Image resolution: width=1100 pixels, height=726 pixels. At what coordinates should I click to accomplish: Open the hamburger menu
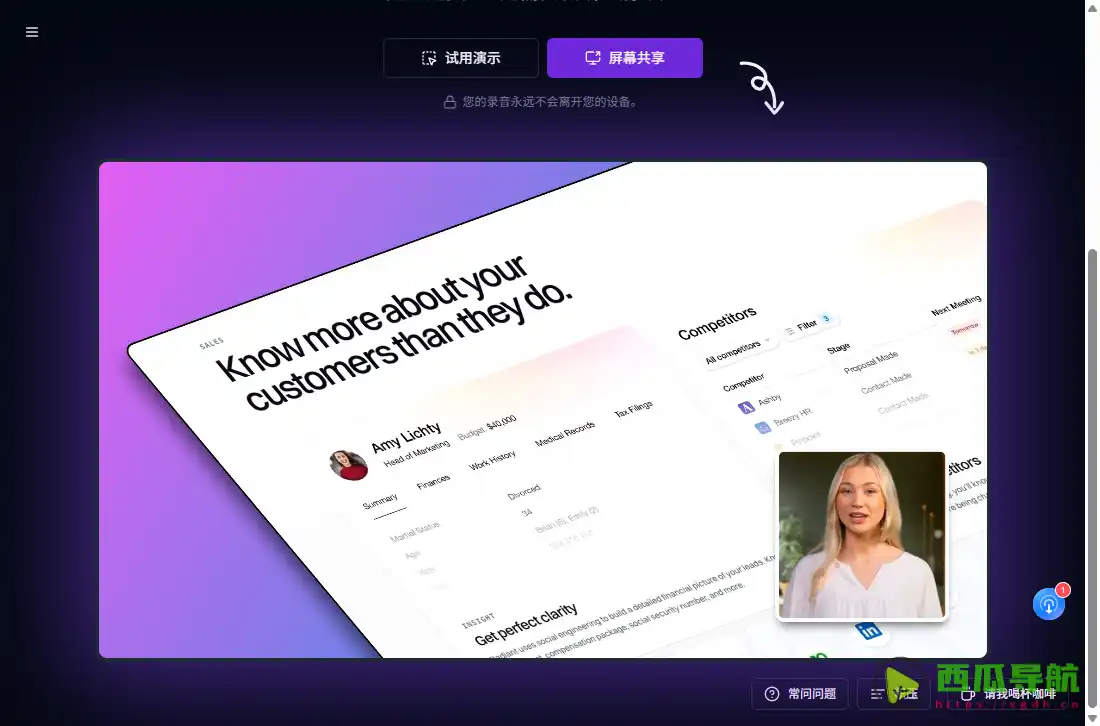32,32
